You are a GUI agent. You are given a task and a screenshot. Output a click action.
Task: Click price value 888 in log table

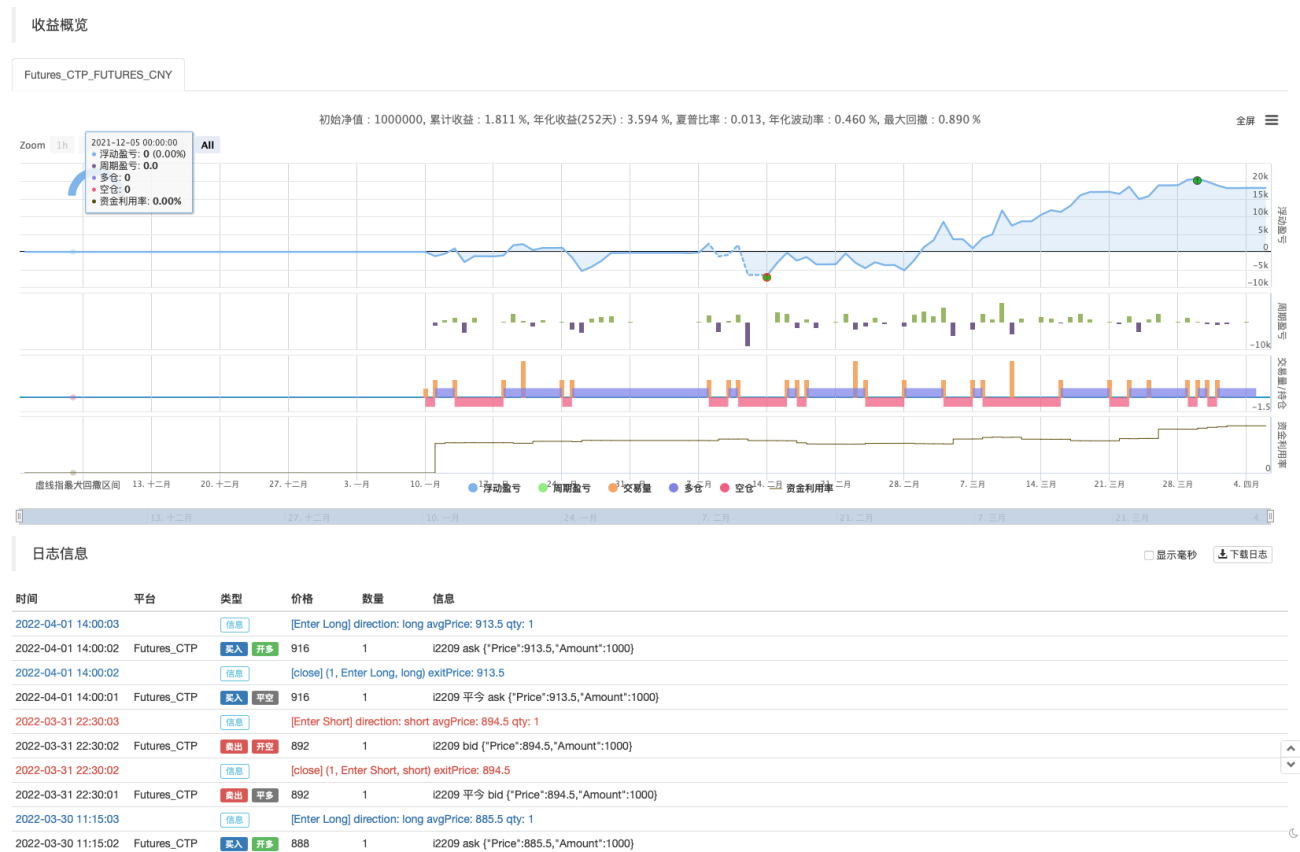pyautogui.click(x=300, y=844)
